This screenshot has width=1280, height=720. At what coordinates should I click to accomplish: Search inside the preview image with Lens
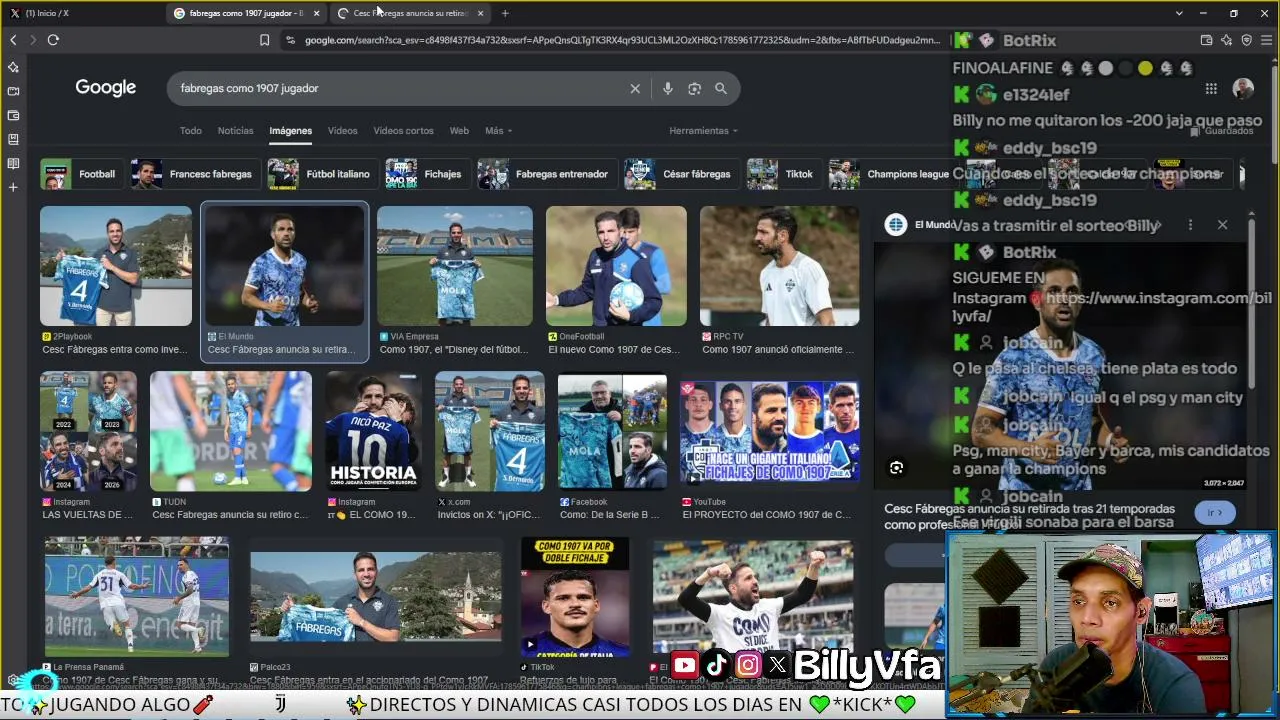(896, 468)
